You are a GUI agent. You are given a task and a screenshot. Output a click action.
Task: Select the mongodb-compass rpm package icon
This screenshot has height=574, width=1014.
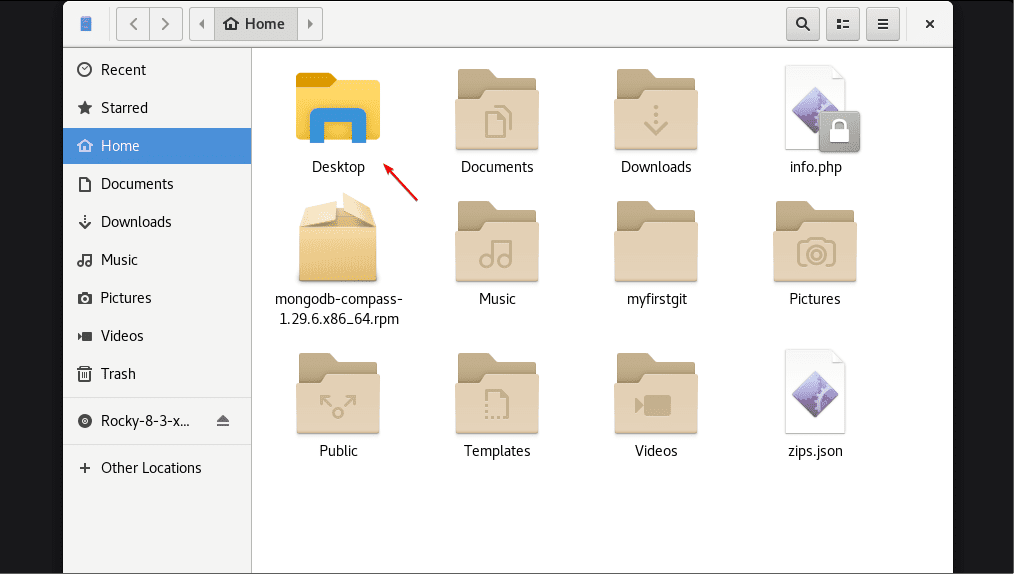(338, 240)
